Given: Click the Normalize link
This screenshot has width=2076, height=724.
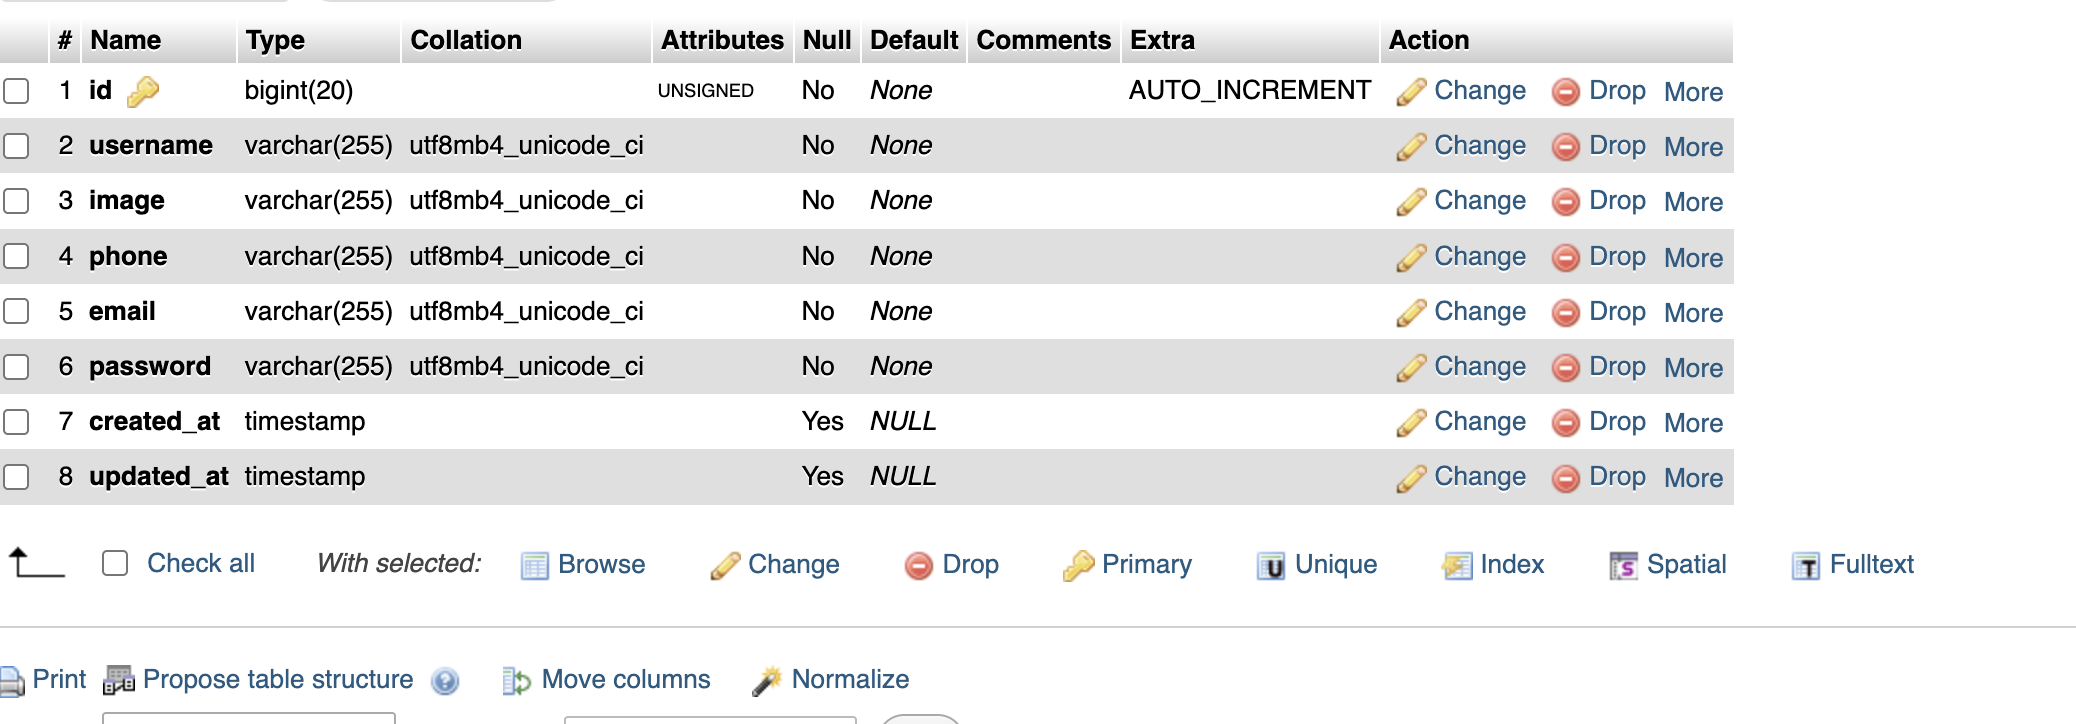Looking at the screenshot, I should pyautogui.click(x=850, y=680).
